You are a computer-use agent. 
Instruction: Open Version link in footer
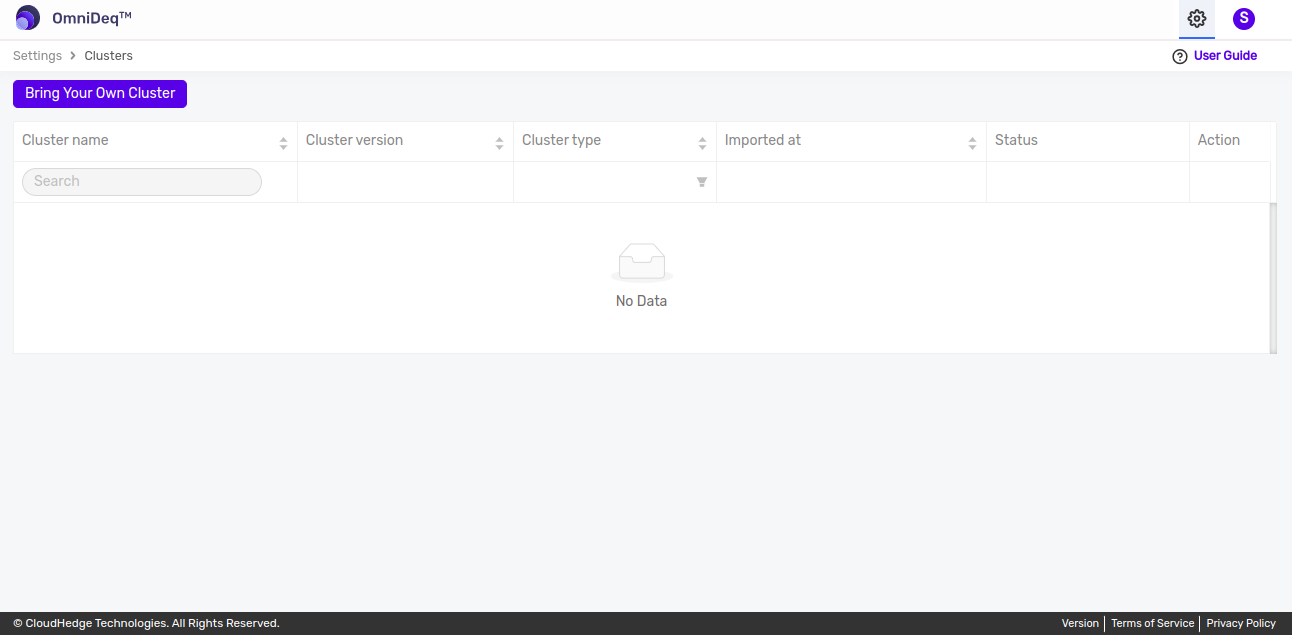(x=1080, y=623)
